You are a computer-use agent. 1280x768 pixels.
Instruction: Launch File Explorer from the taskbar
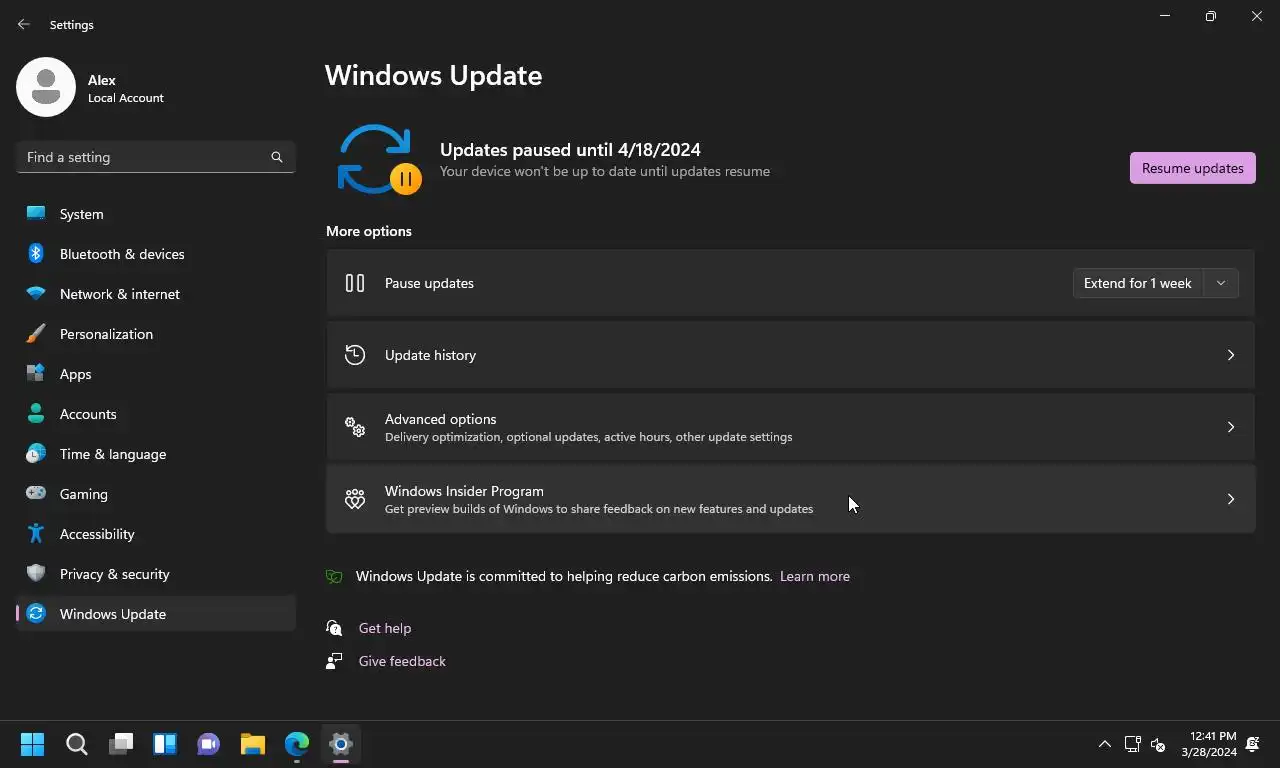[x=253, y=744]
